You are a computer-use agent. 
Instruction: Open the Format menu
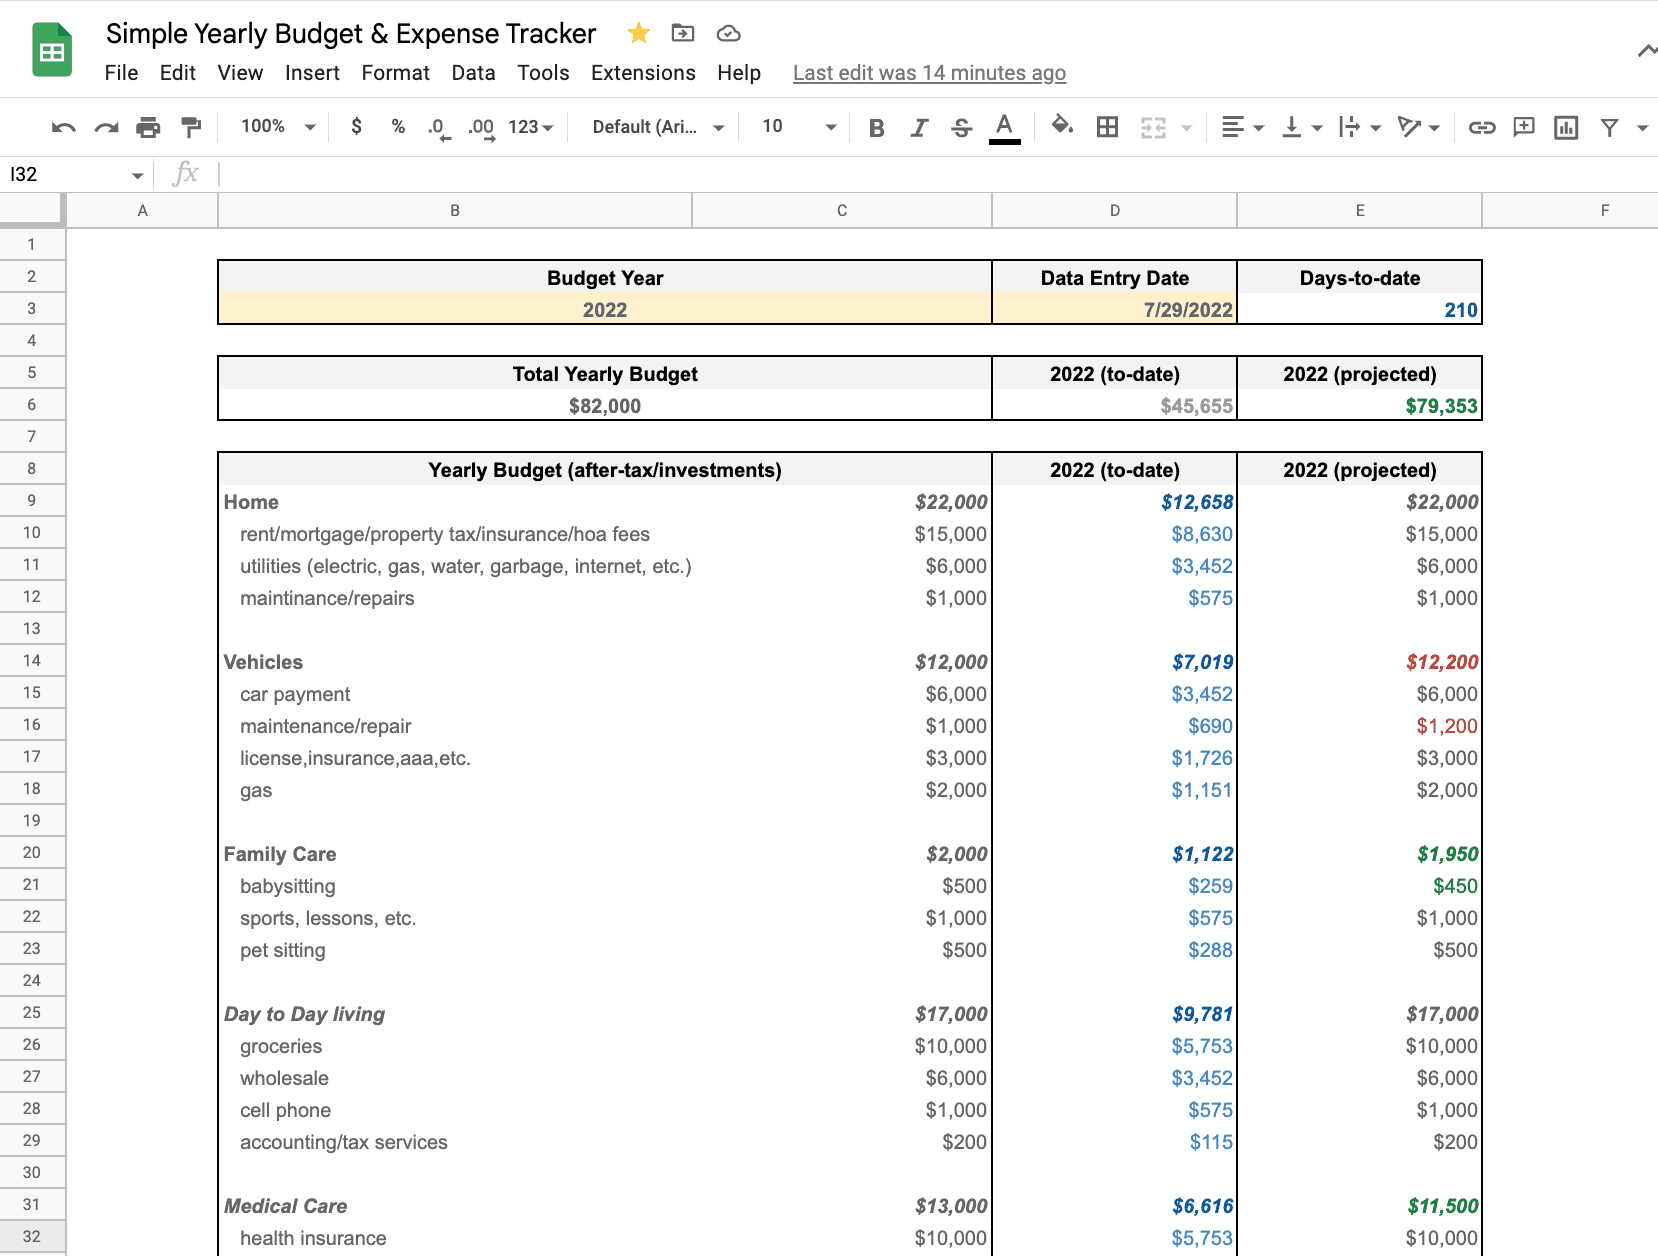[x=395, y=73]
